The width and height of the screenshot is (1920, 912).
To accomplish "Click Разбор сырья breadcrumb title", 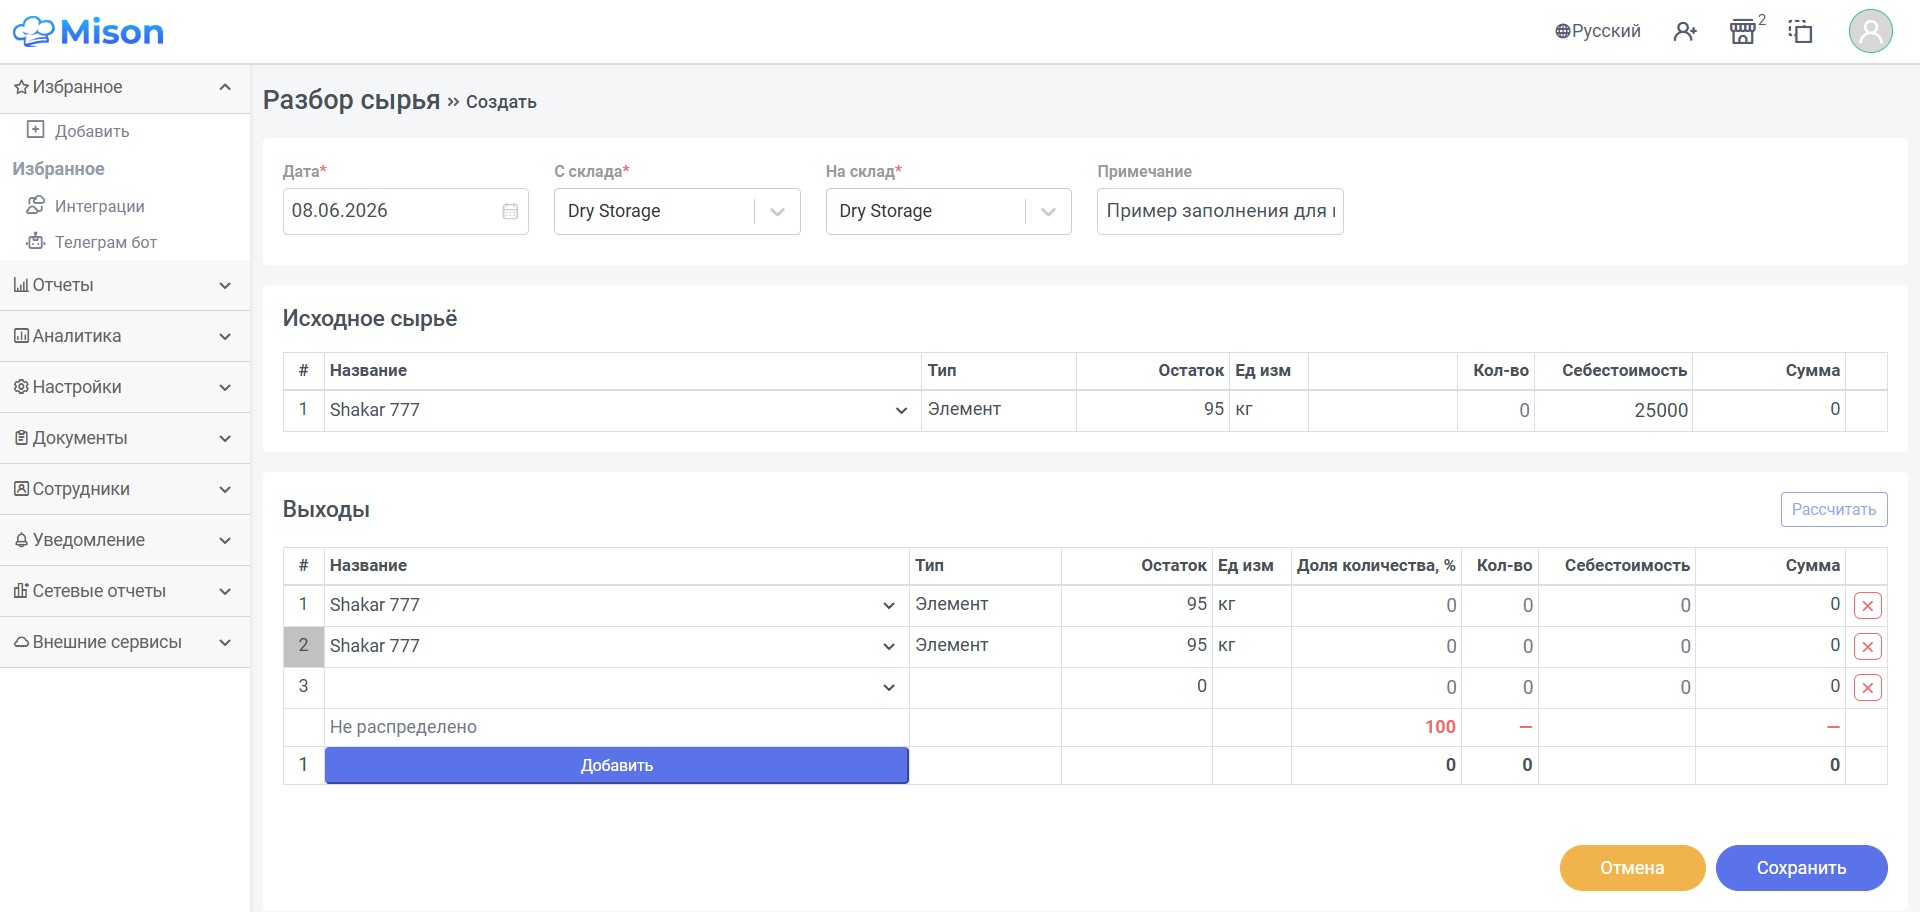I will (x=351, y=100).
